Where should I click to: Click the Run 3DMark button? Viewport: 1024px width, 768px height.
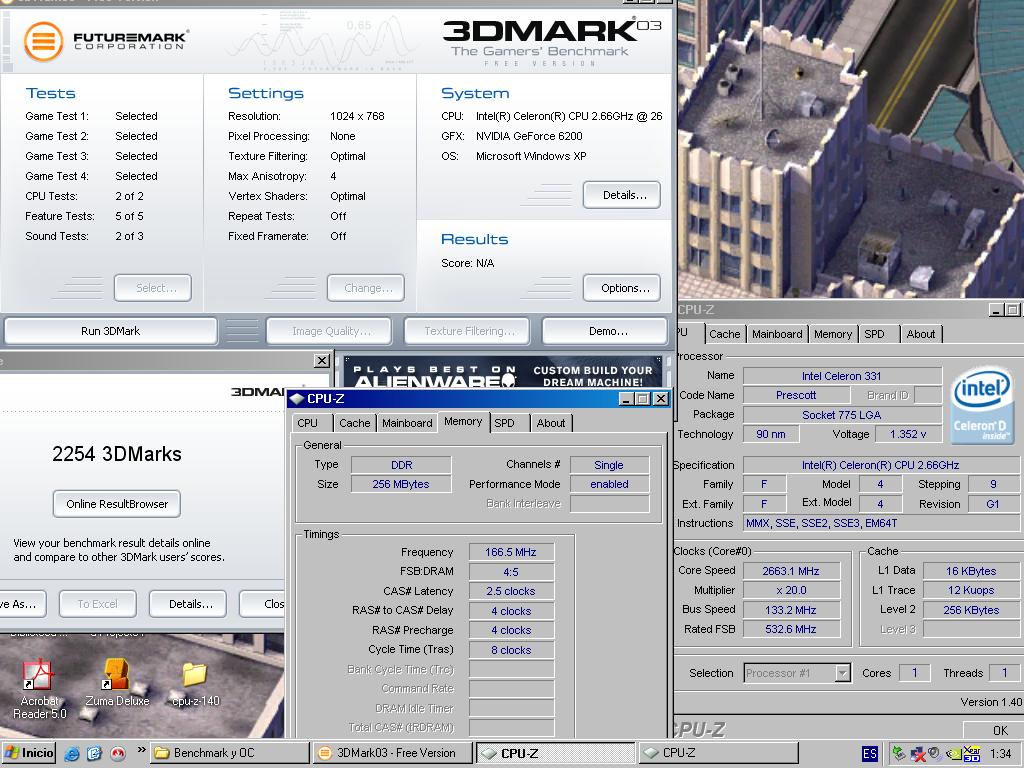(x=110, y=331)
